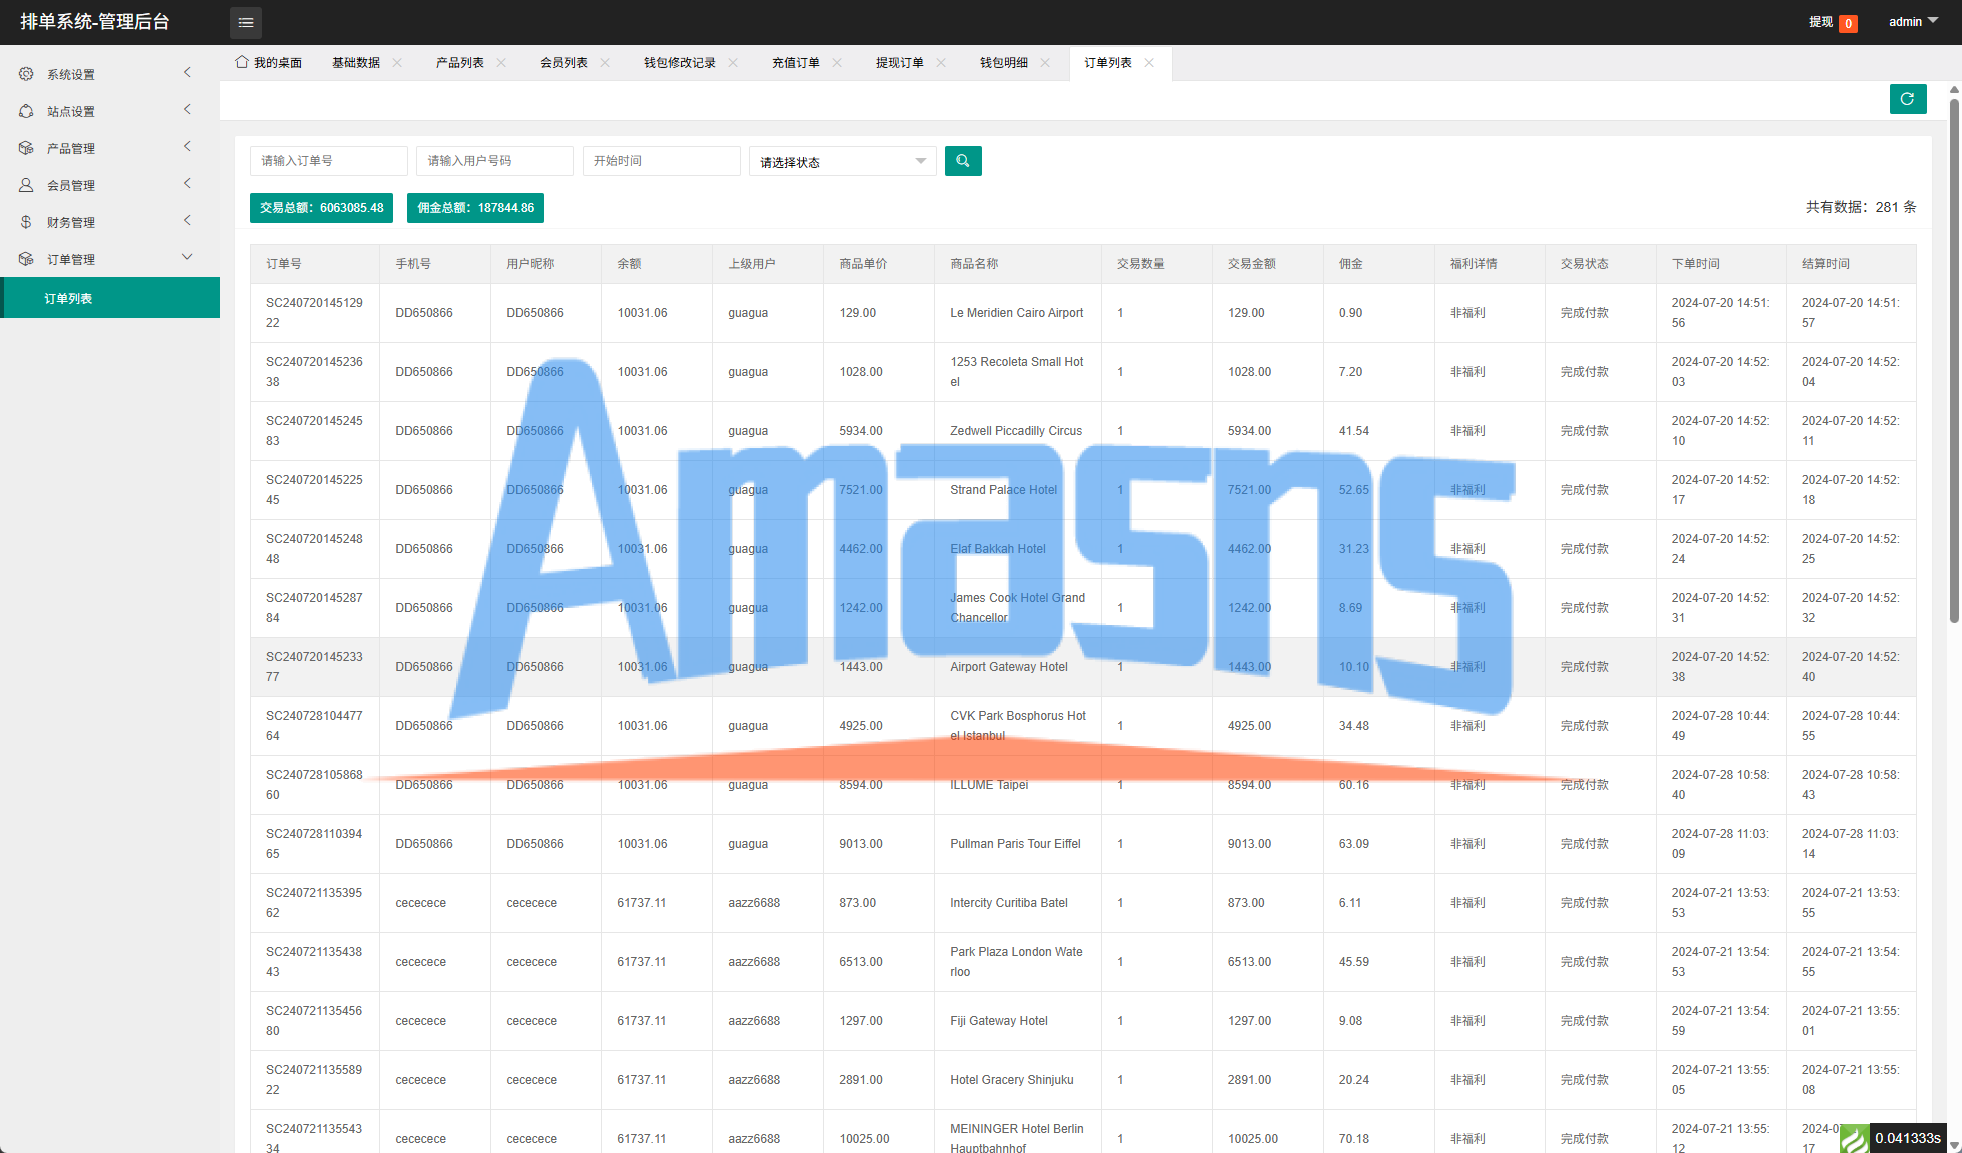Select 订单列表 in the sidebar
Image resolution: width=1962 pixels, height=1153 pixels.
click(x=68, y=298)
